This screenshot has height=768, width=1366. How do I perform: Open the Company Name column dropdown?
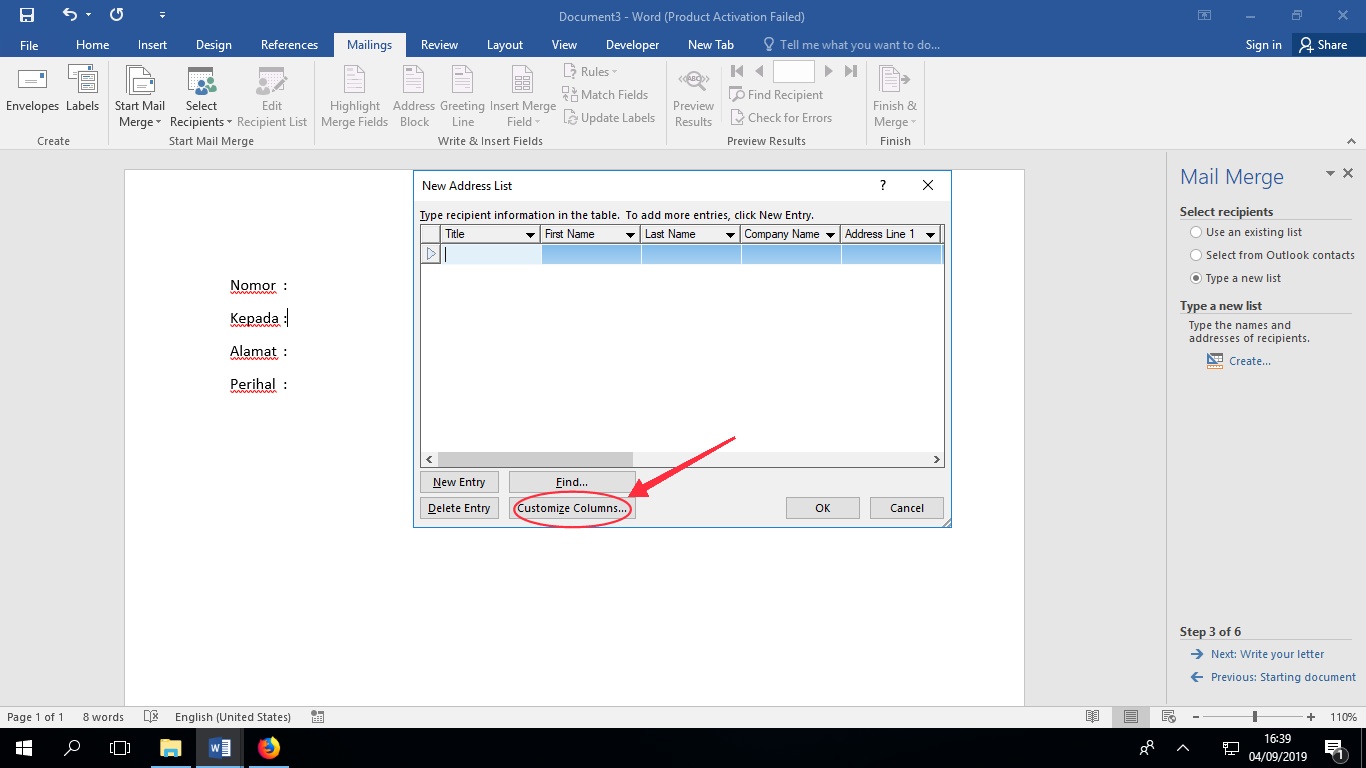coord(830,234)
